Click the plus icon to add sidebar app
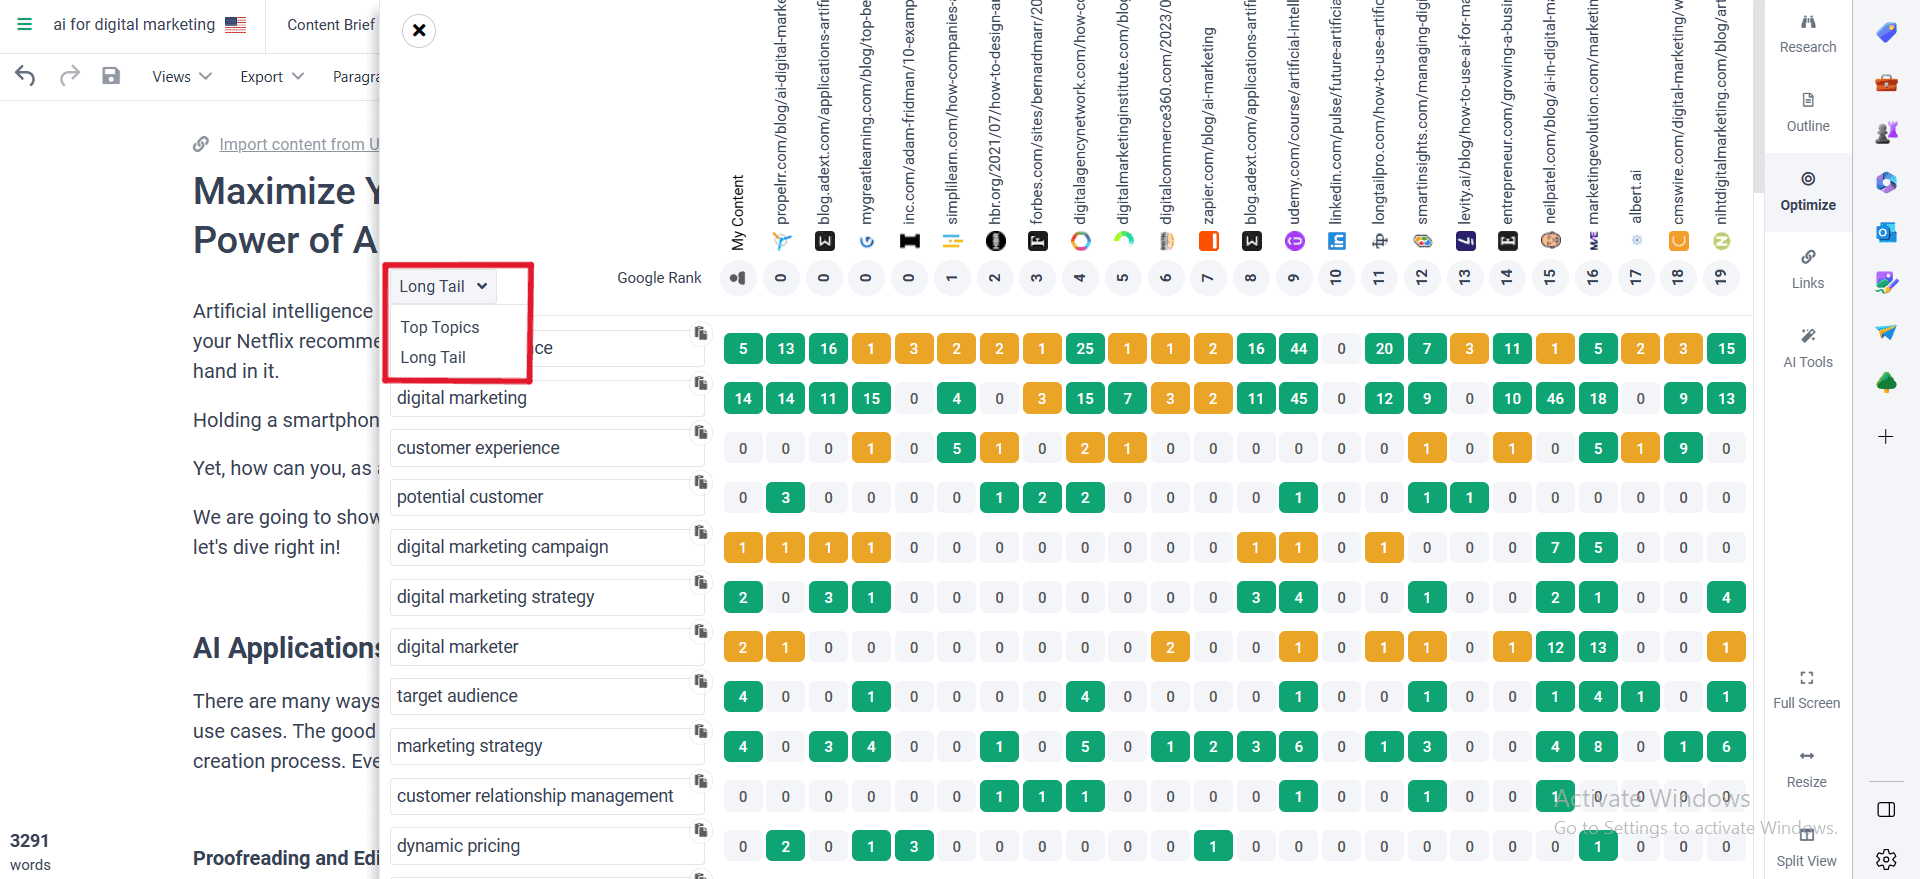Image resolution: width=1920 pixels, height=879 pixels. point(1886,437)
